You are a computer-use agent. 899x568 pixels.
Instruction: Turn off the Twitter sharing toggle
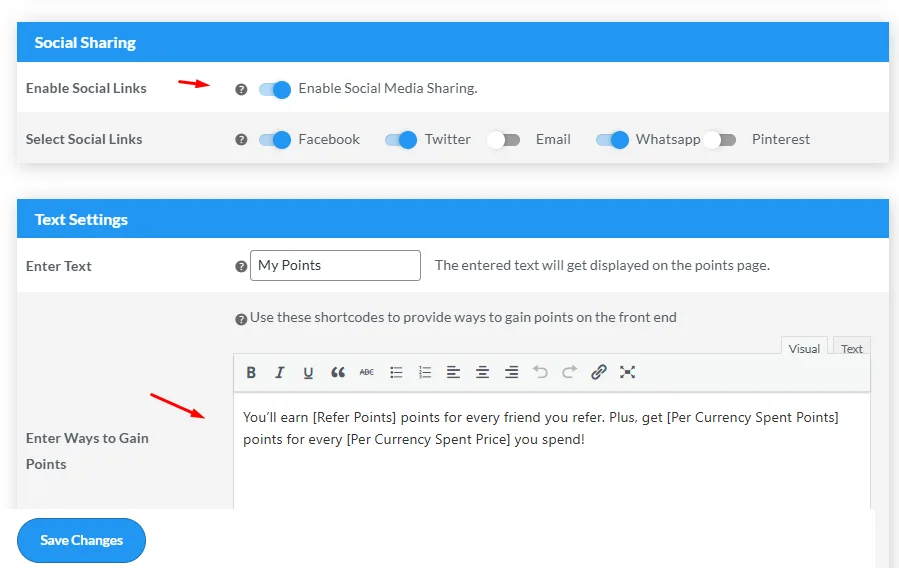pyautogui.click(x=401, y=140)
